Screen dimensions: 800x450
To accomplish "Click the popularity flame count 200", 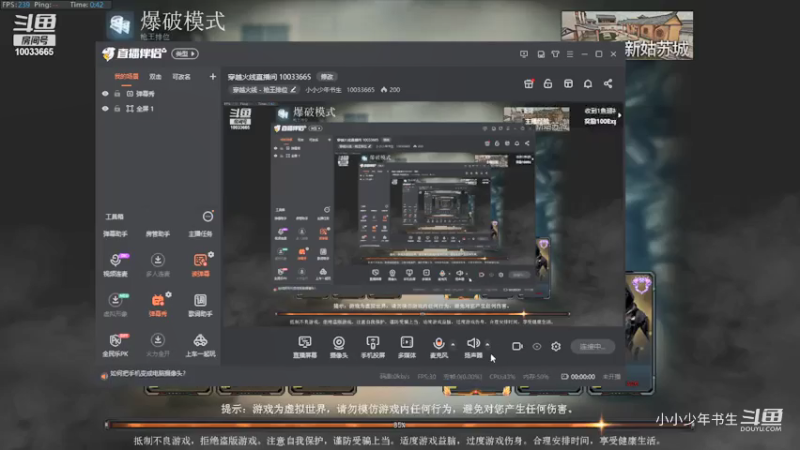I will (x=390, y=90).
